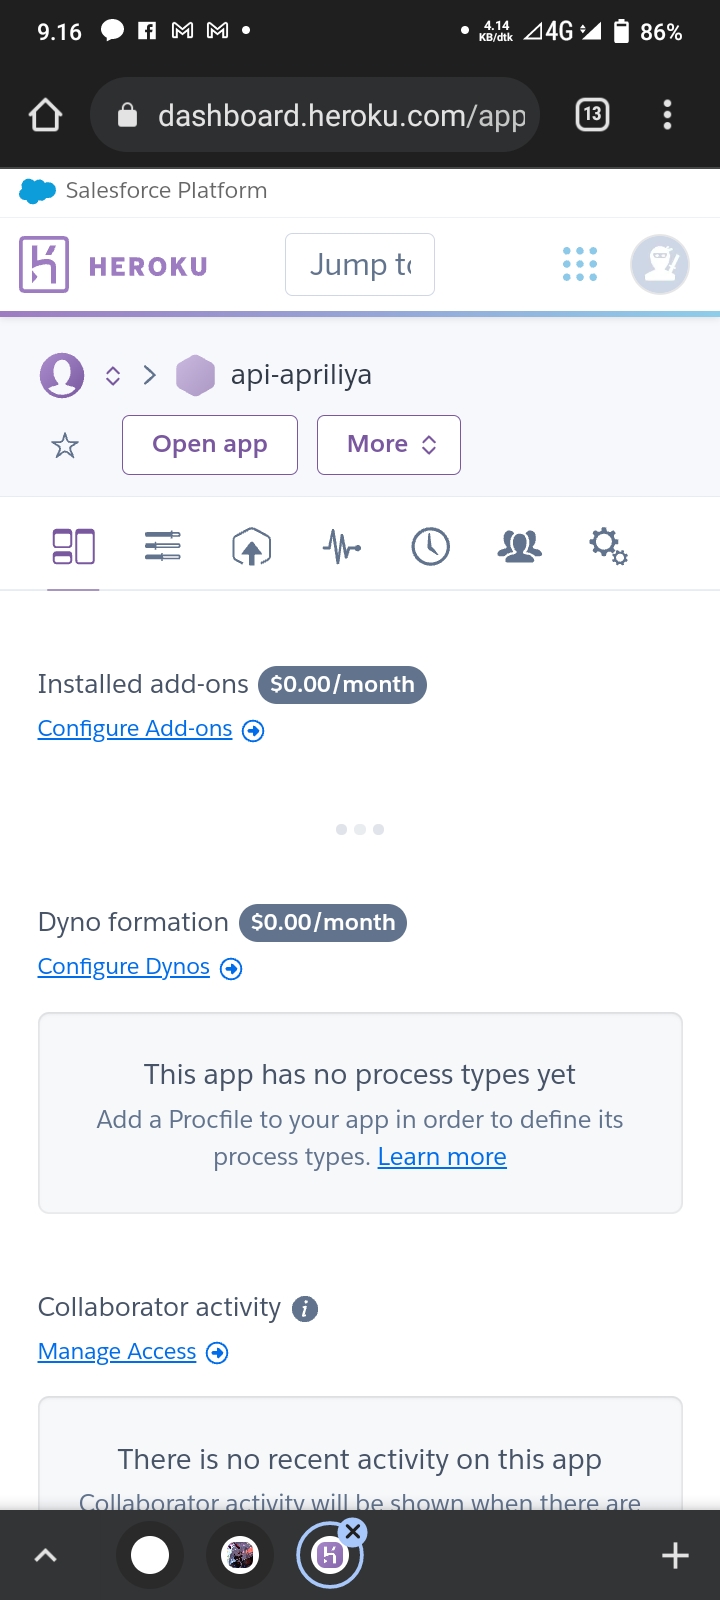The image size is (720, 1600).
Task: Click the Collaborator activity heading
Action: [x=159, y=1307]
